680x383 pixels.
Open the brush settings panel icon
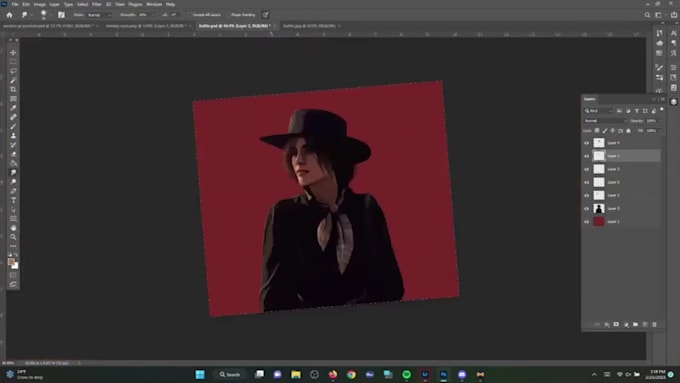point(61,15)
